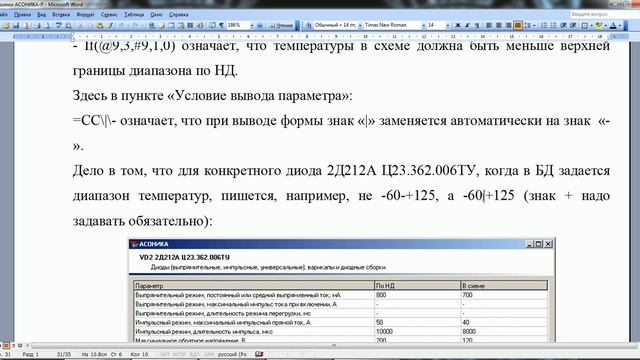Image resolution: width=640 pixels, height=360 pixels.
Task: Click the VD2 2Д212А heading in АСОНИКА
Action: coord(184,257)
